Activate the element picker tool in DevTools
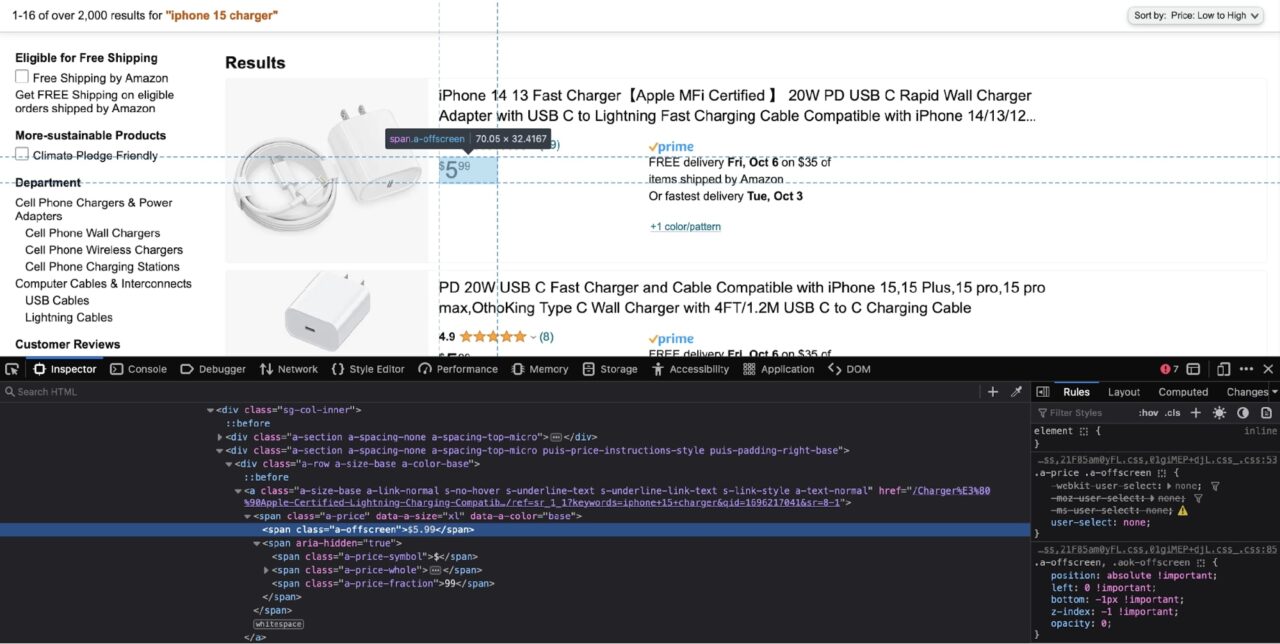The width and height of the screenshot is (1280, 644). pyautogui.click(x=12, y=369)
